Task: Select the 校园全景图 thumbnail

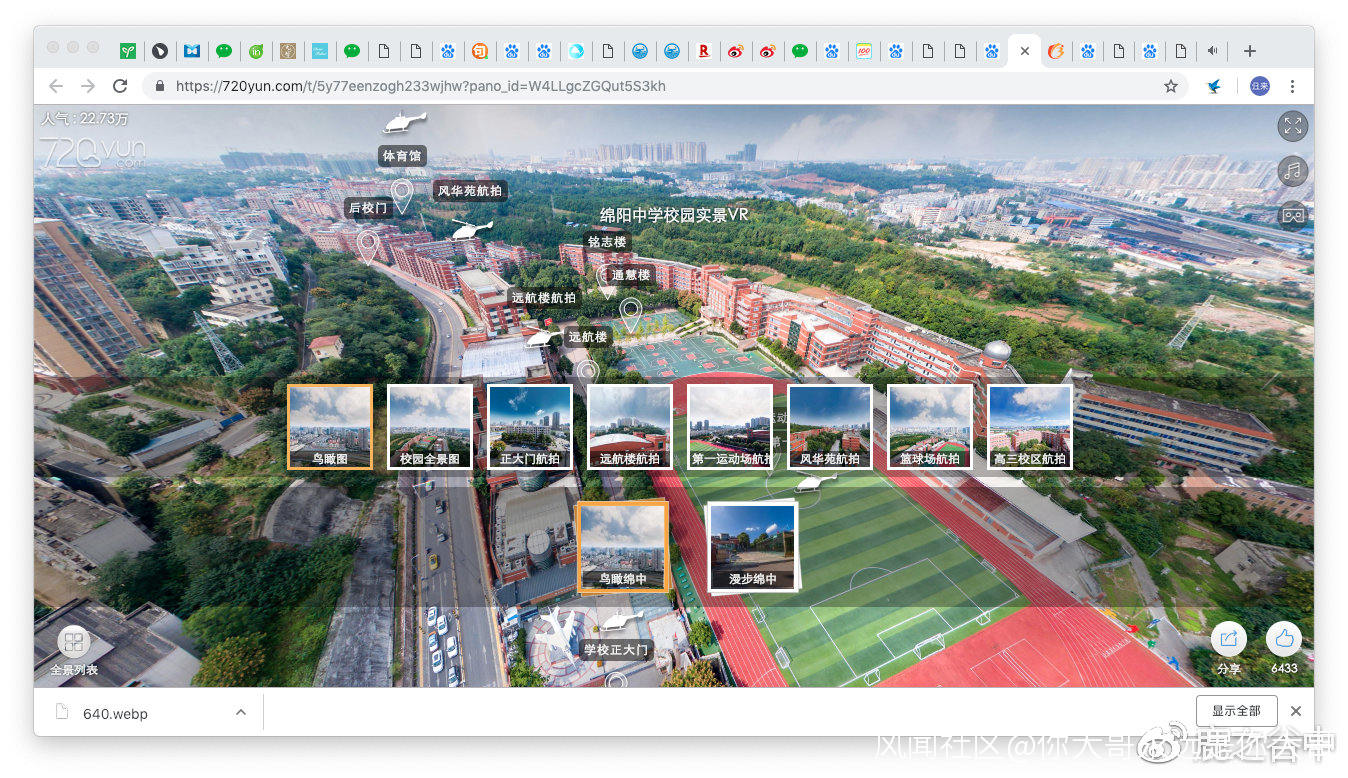Action: 430,427
